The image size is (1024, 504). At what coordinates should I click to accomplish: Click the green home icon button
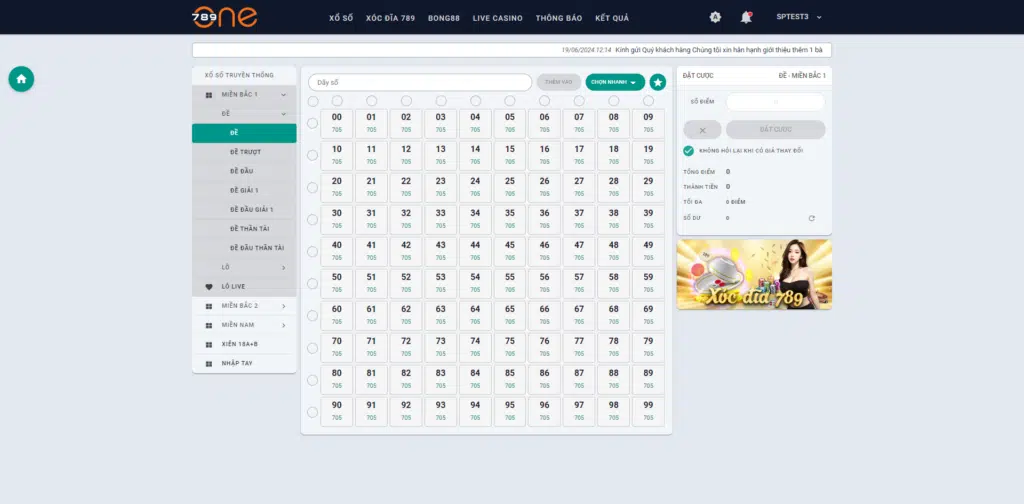[22, 79]
